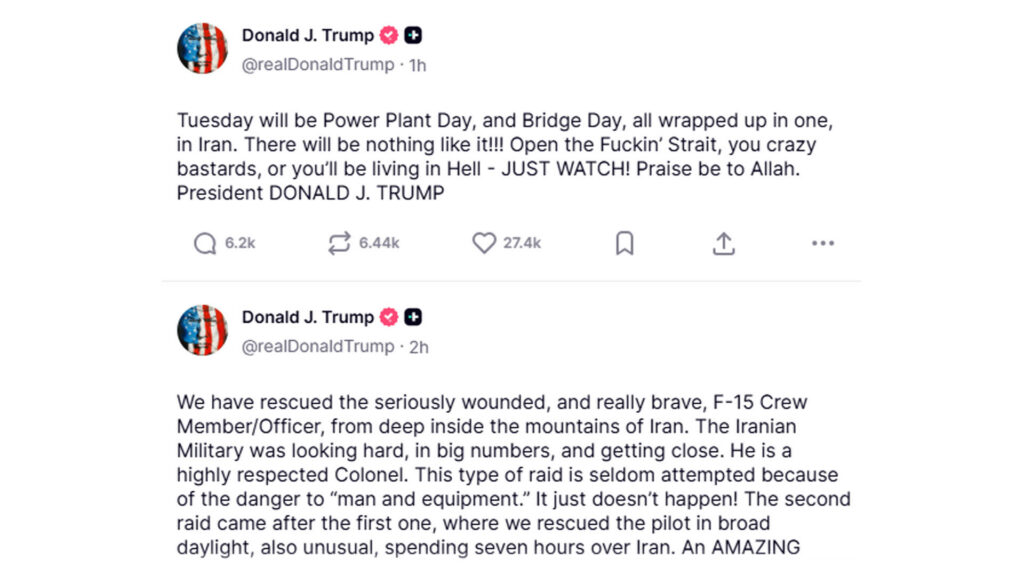Open the profile avatar on the second post

click(x=202, y=330)
